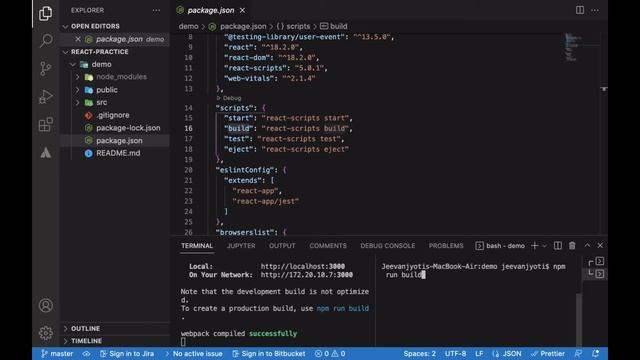
Task: Click the Debug code lens above scripts
Action: [x=229, y=98]
